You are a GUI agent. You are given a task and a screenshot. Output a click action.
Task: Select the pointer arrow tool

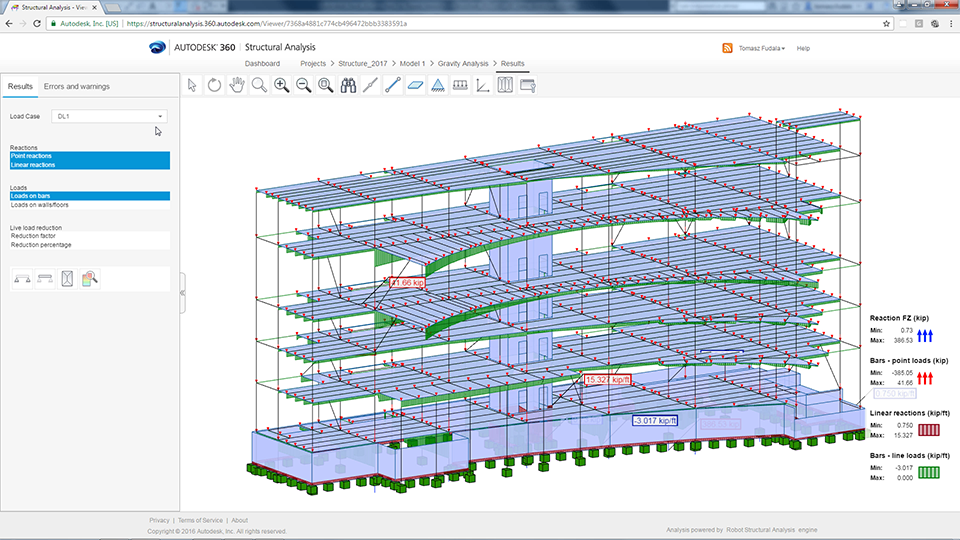(x=193, y=86)
